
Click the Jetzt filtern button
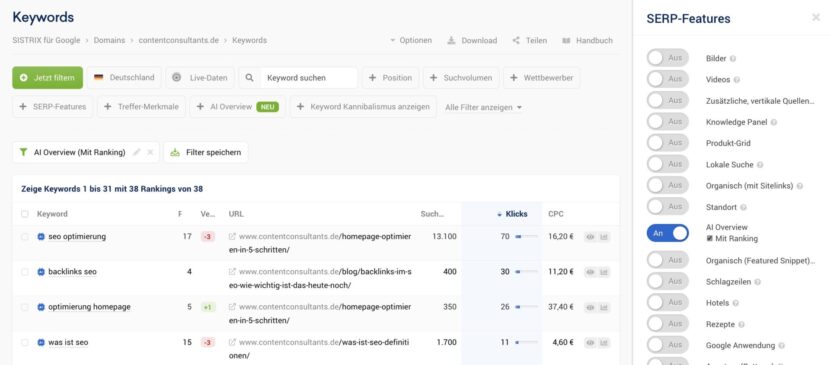[x=48, y=78]
